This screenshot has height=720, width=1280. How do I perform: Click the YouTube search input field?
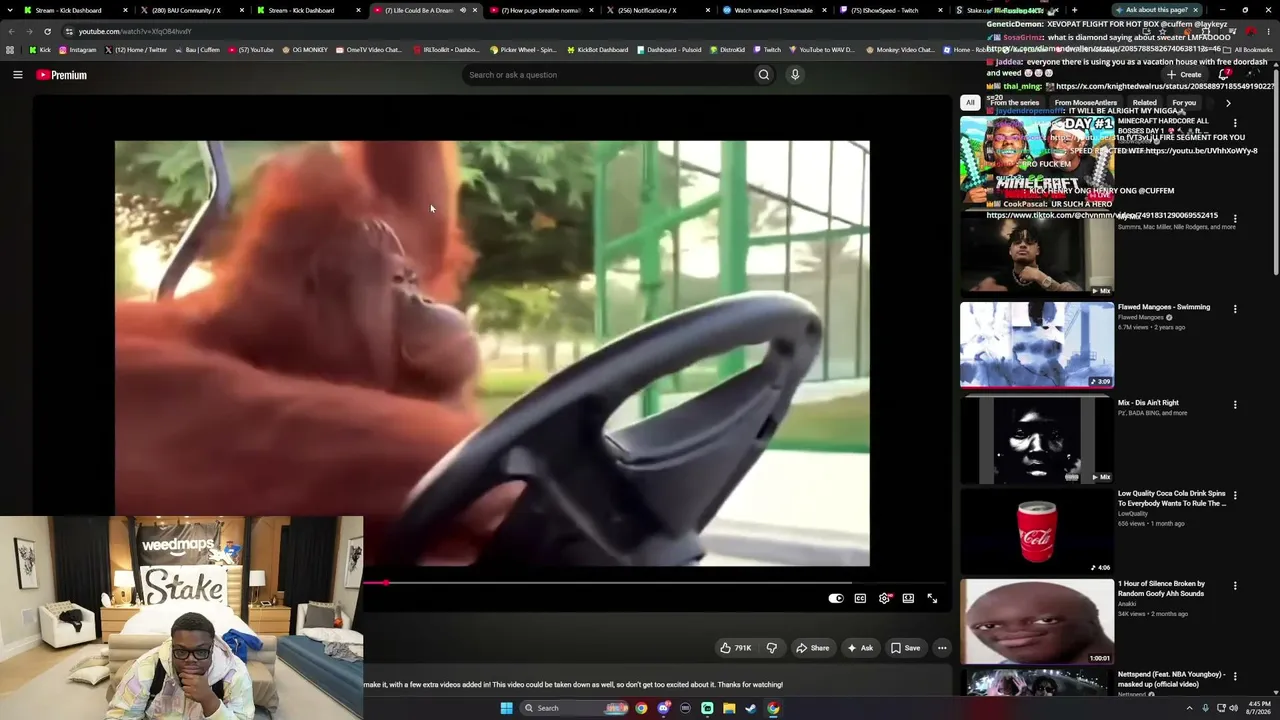[x=608, y=75]
